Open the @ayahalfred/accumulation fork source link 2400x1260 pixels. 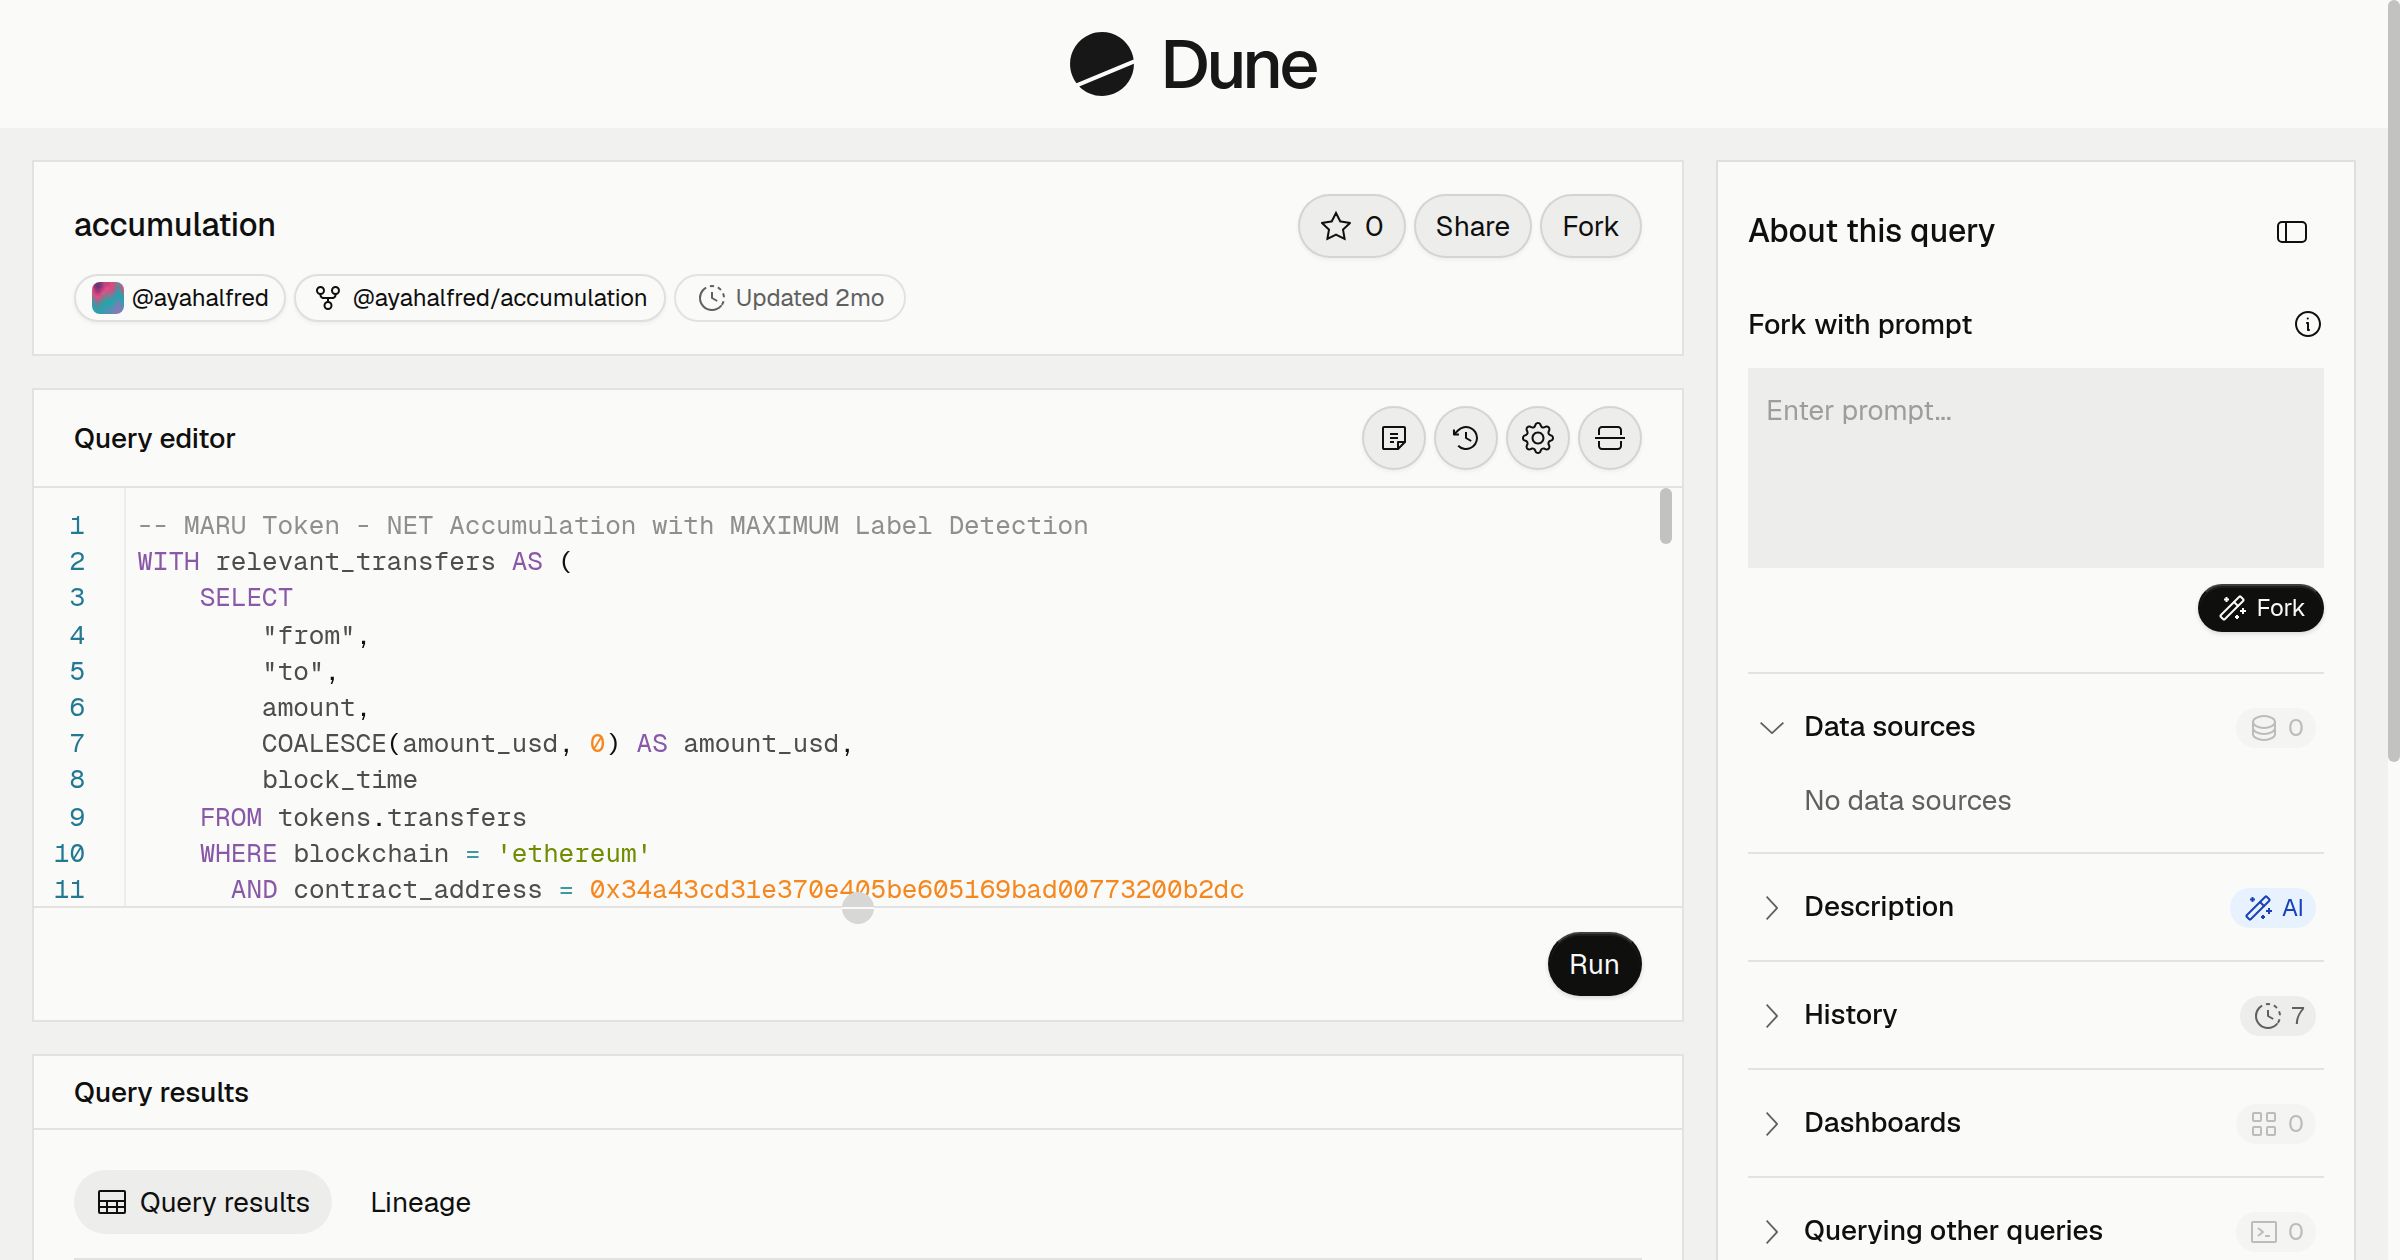tap(480, 298)
